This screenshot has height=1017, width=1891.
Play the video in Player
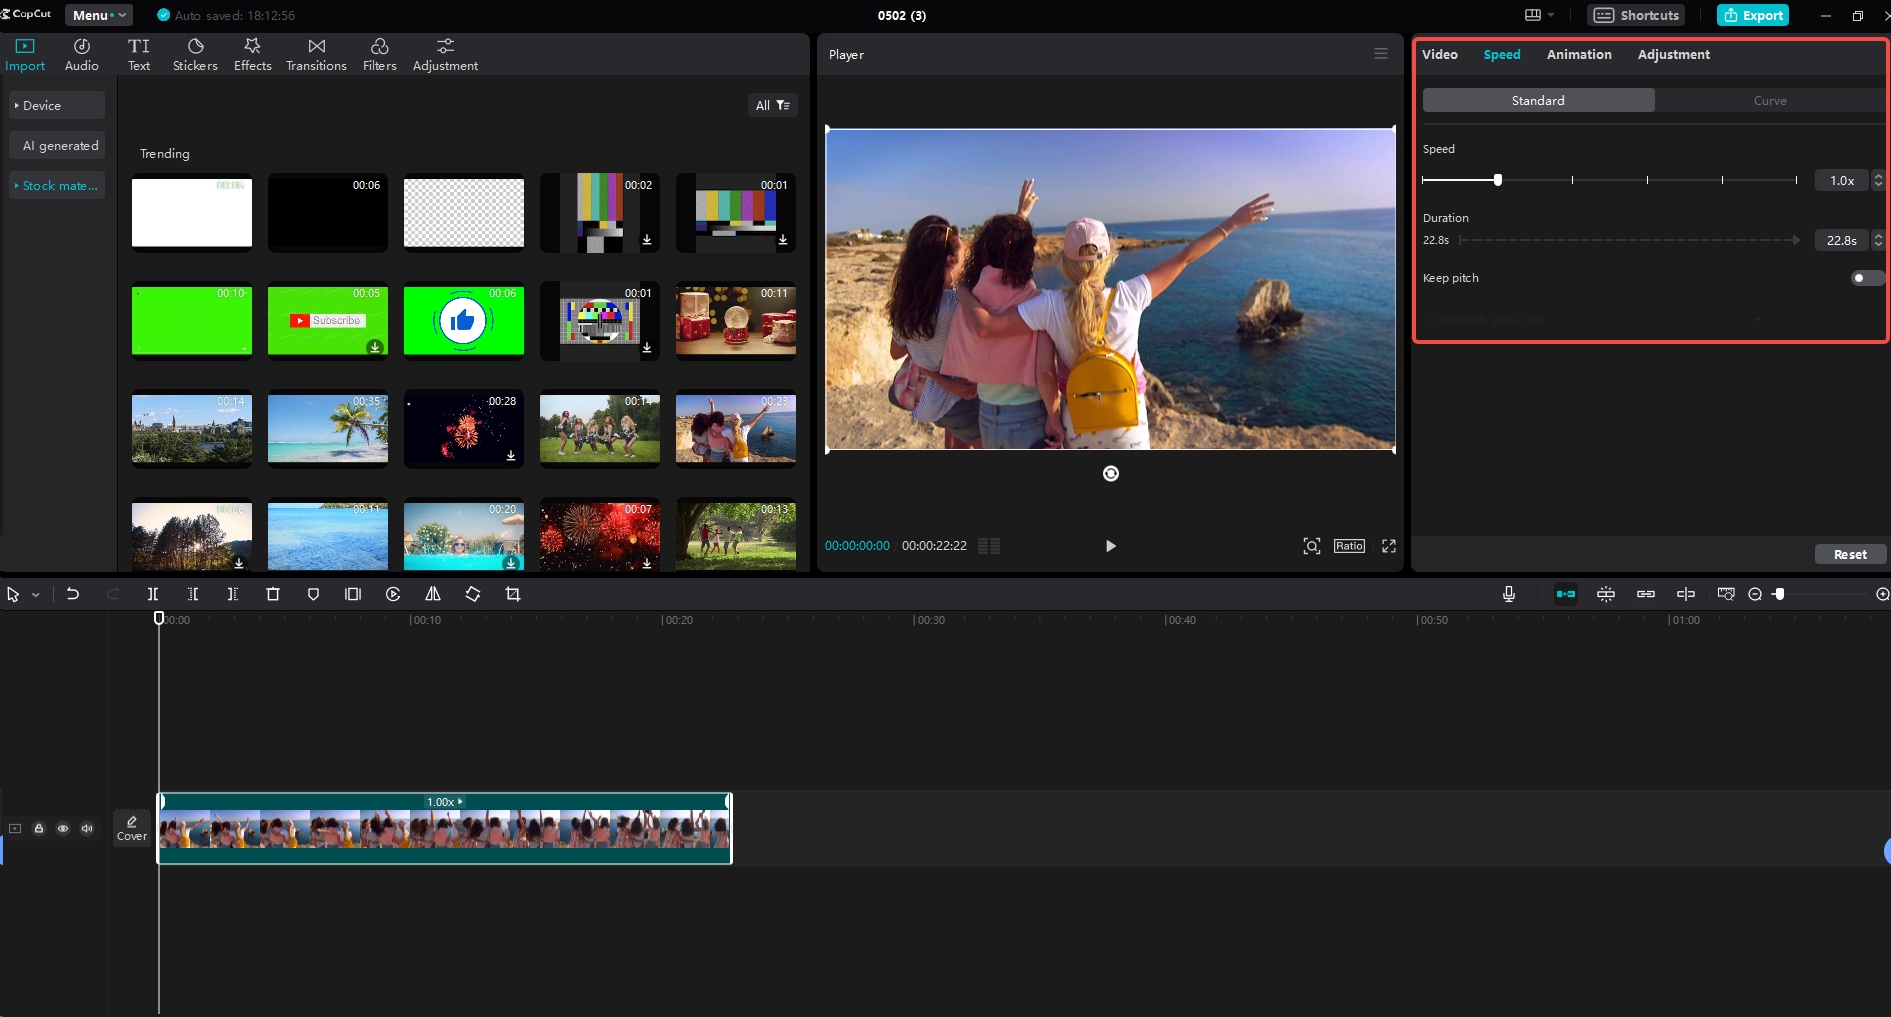click(1110, 546)
